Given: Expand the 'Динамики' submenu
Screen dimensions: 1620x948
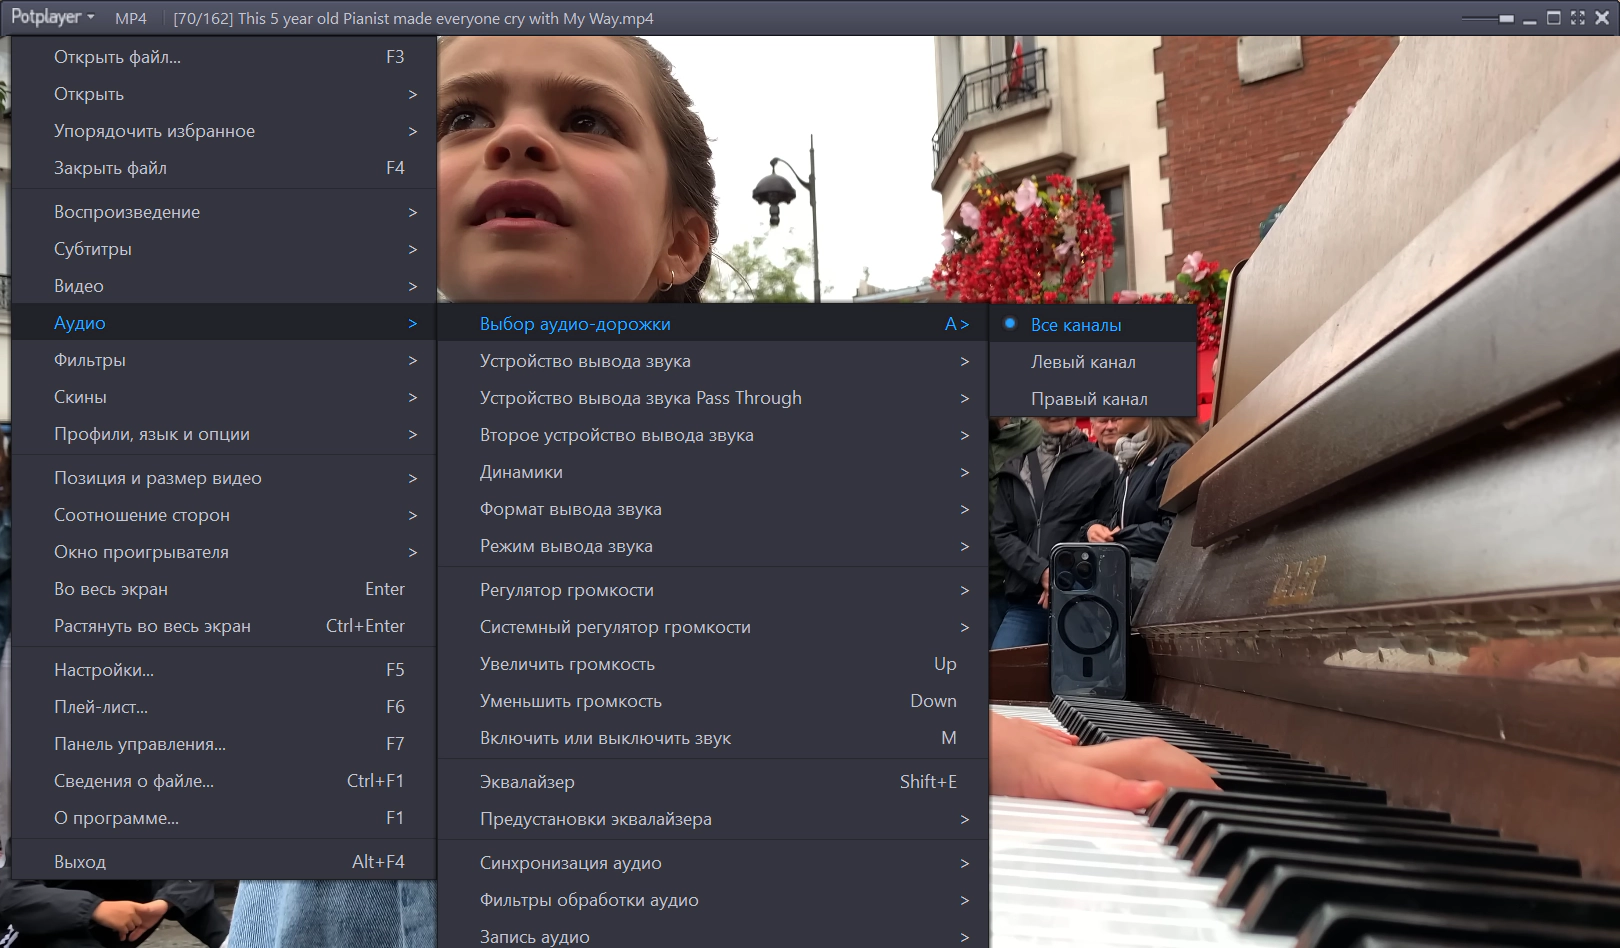Looking at the screenshot, I should coord(713,472).
